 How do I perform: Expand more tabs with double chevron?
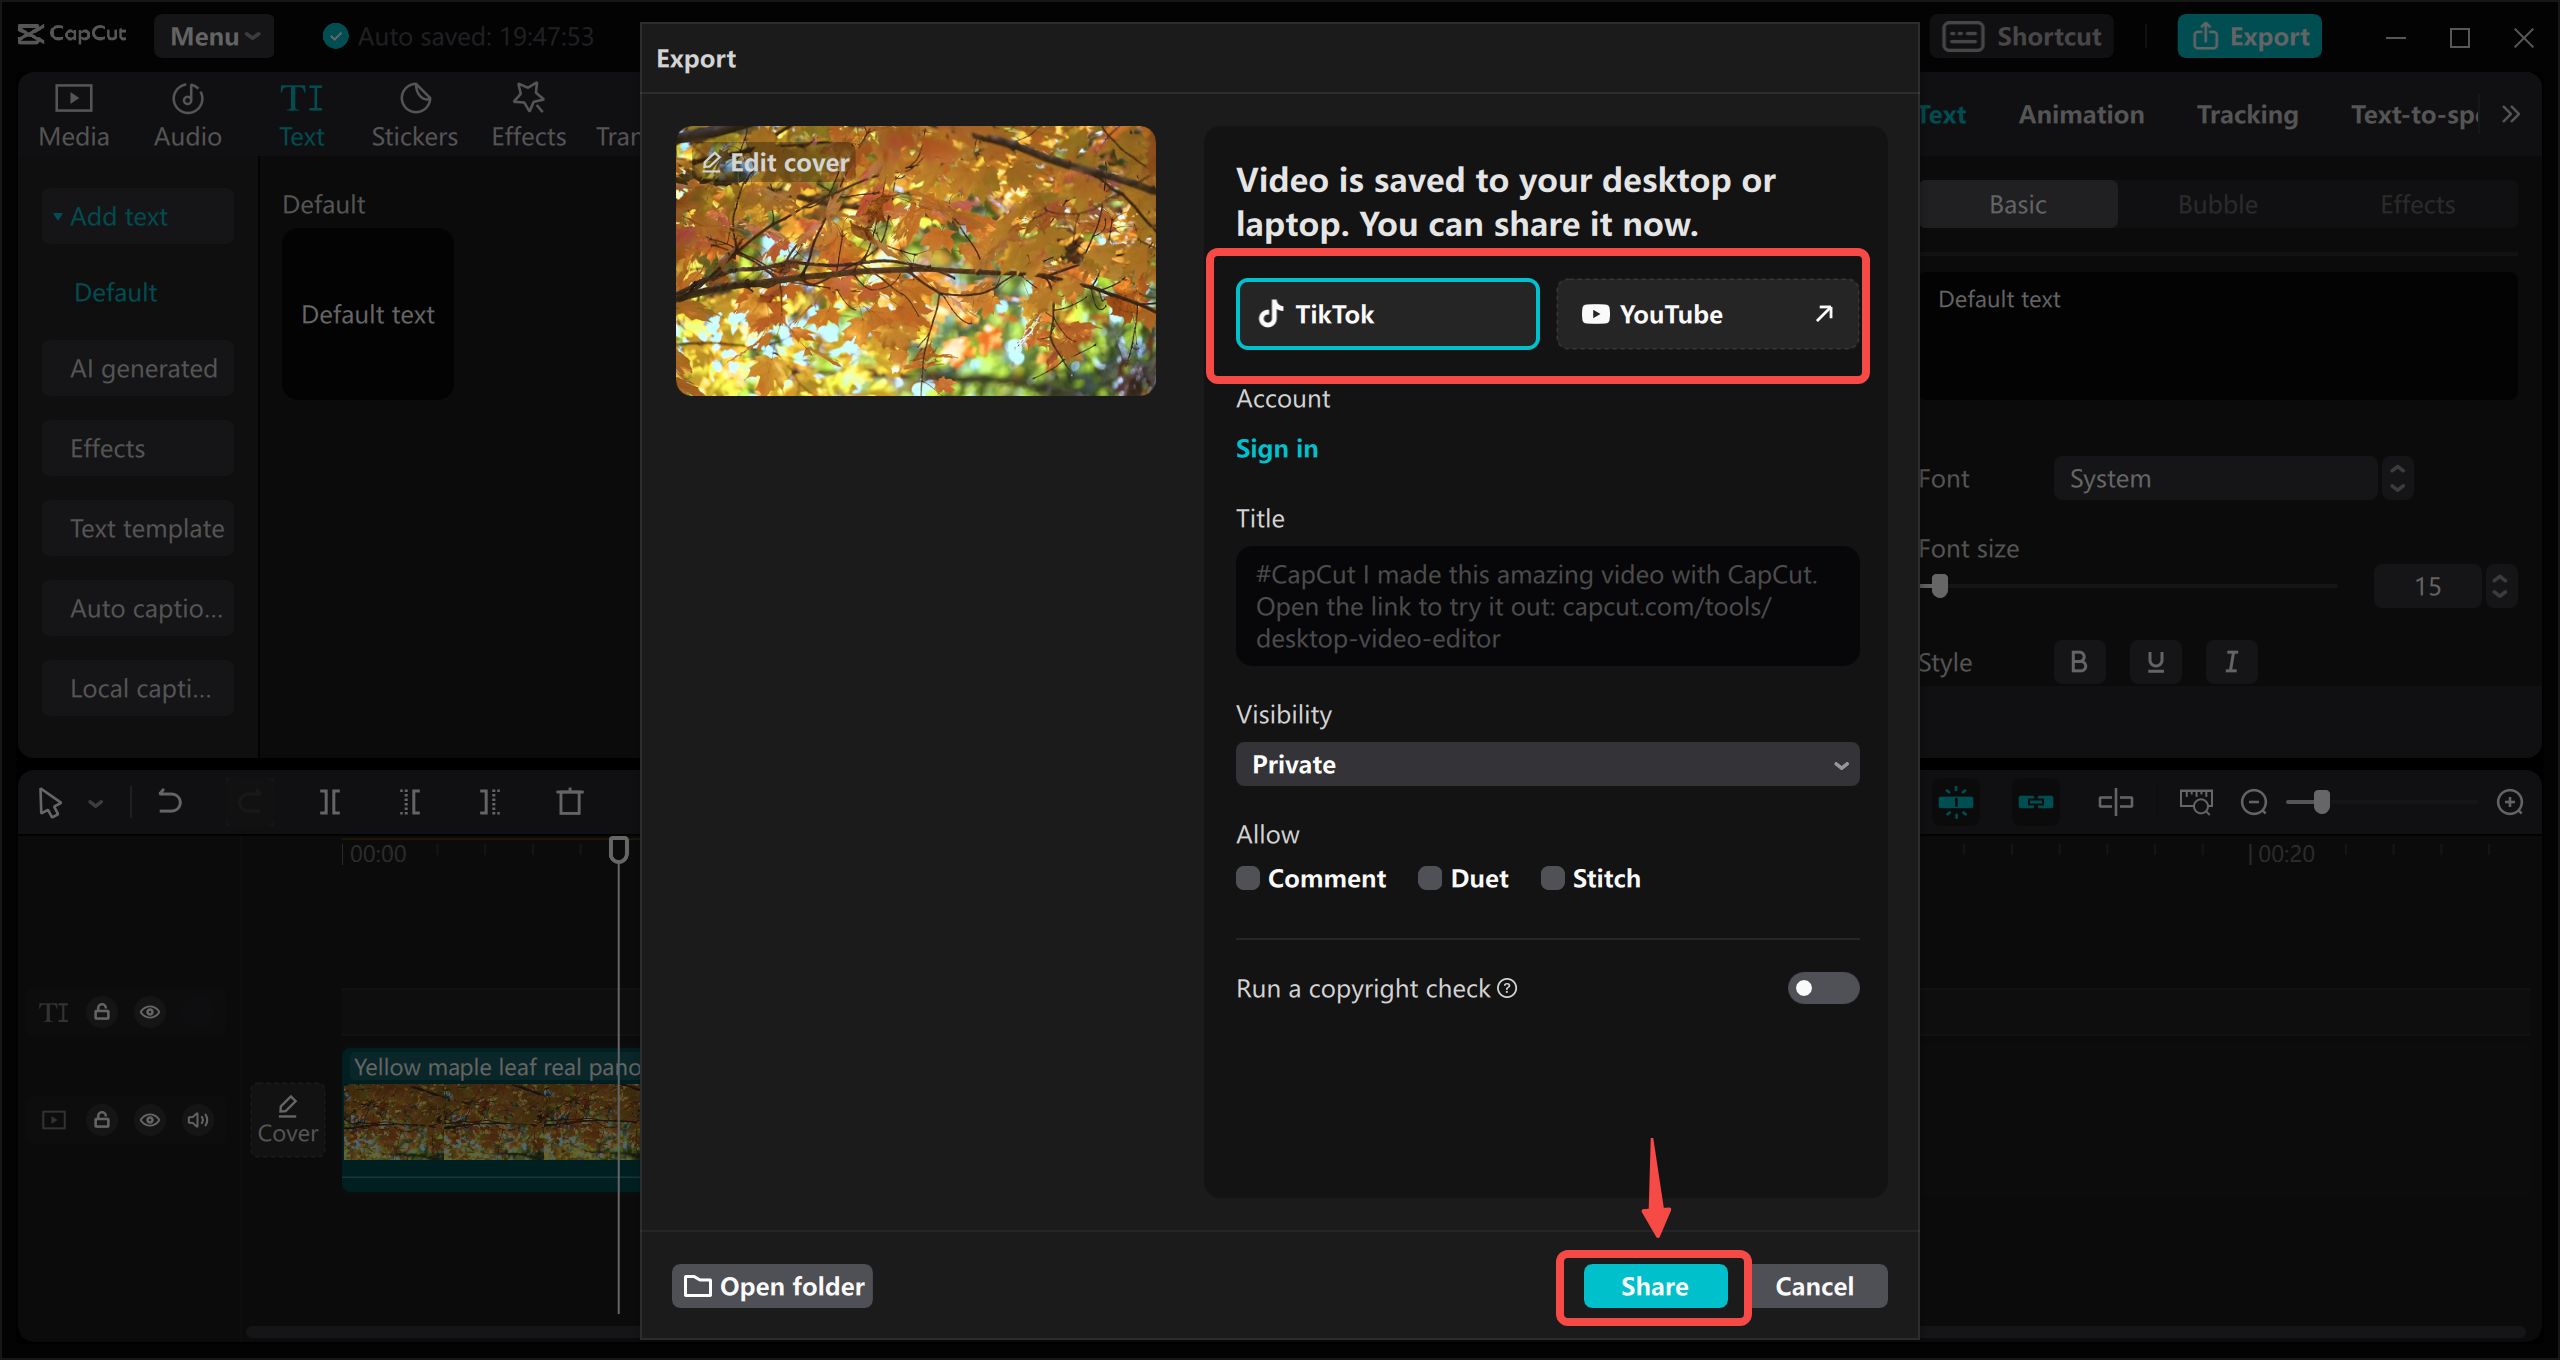pos(2511,114)
